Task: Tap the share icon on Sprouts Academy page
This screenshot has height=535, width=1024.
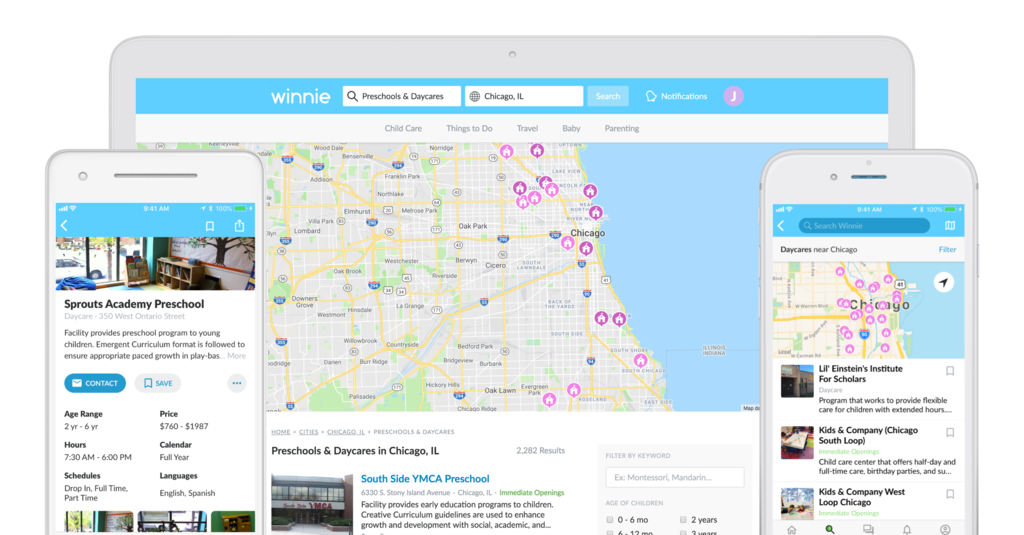Action: (240, 225)
